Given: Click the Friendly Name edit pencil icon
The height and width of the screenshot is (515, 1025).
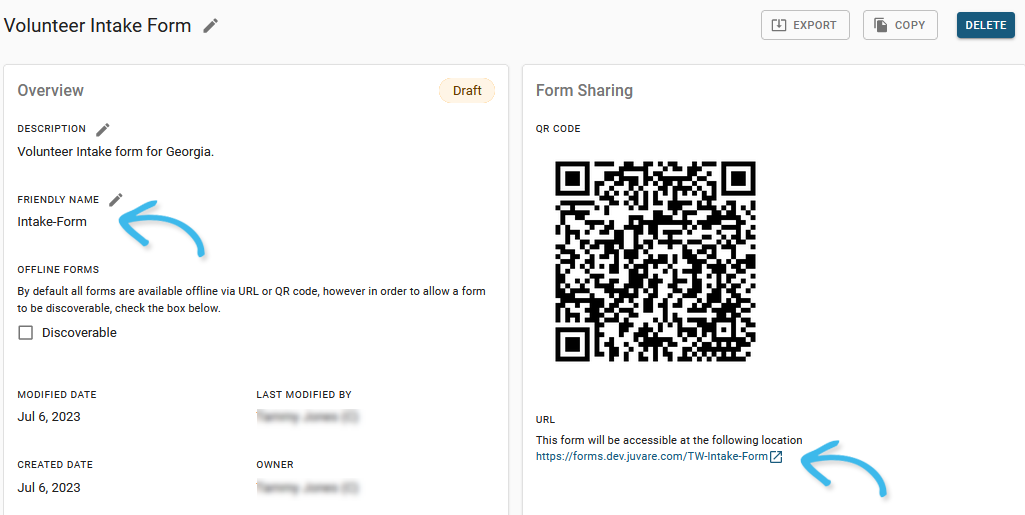Looking at the screenshot, I should [x=116, y=200].
